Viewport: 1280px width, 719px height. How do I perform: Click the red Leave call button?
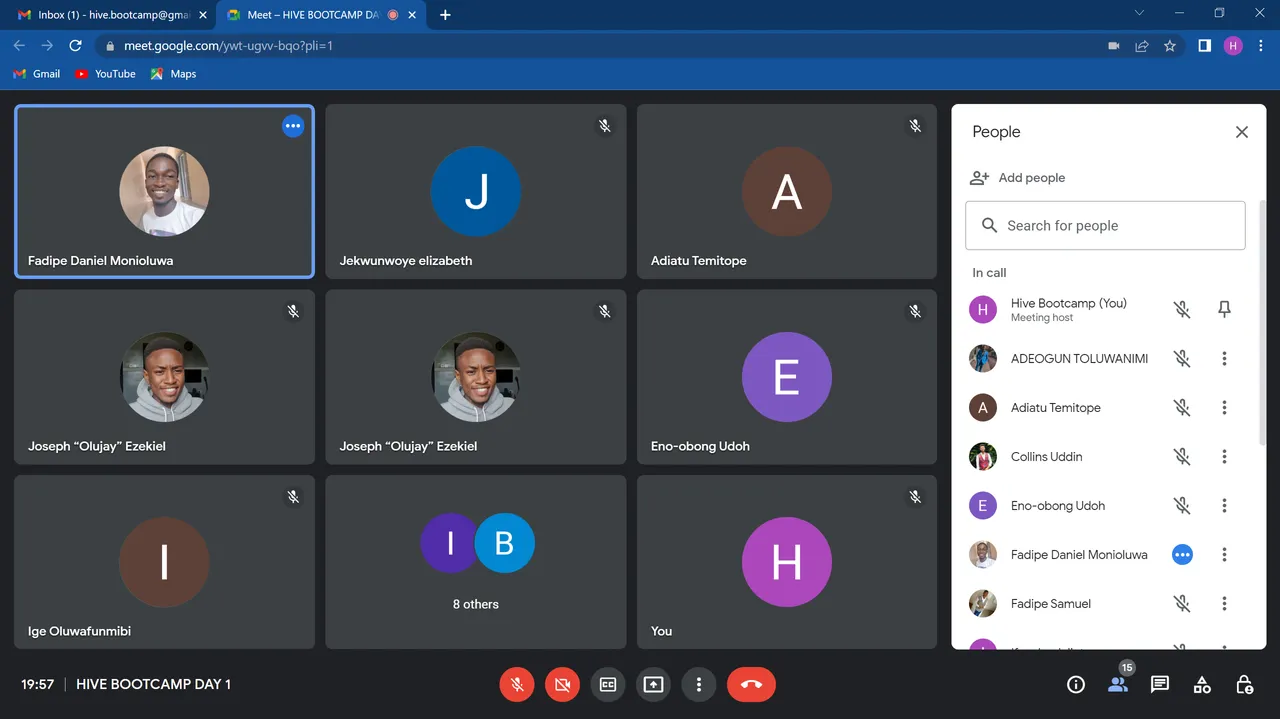(x=752, y=685)
